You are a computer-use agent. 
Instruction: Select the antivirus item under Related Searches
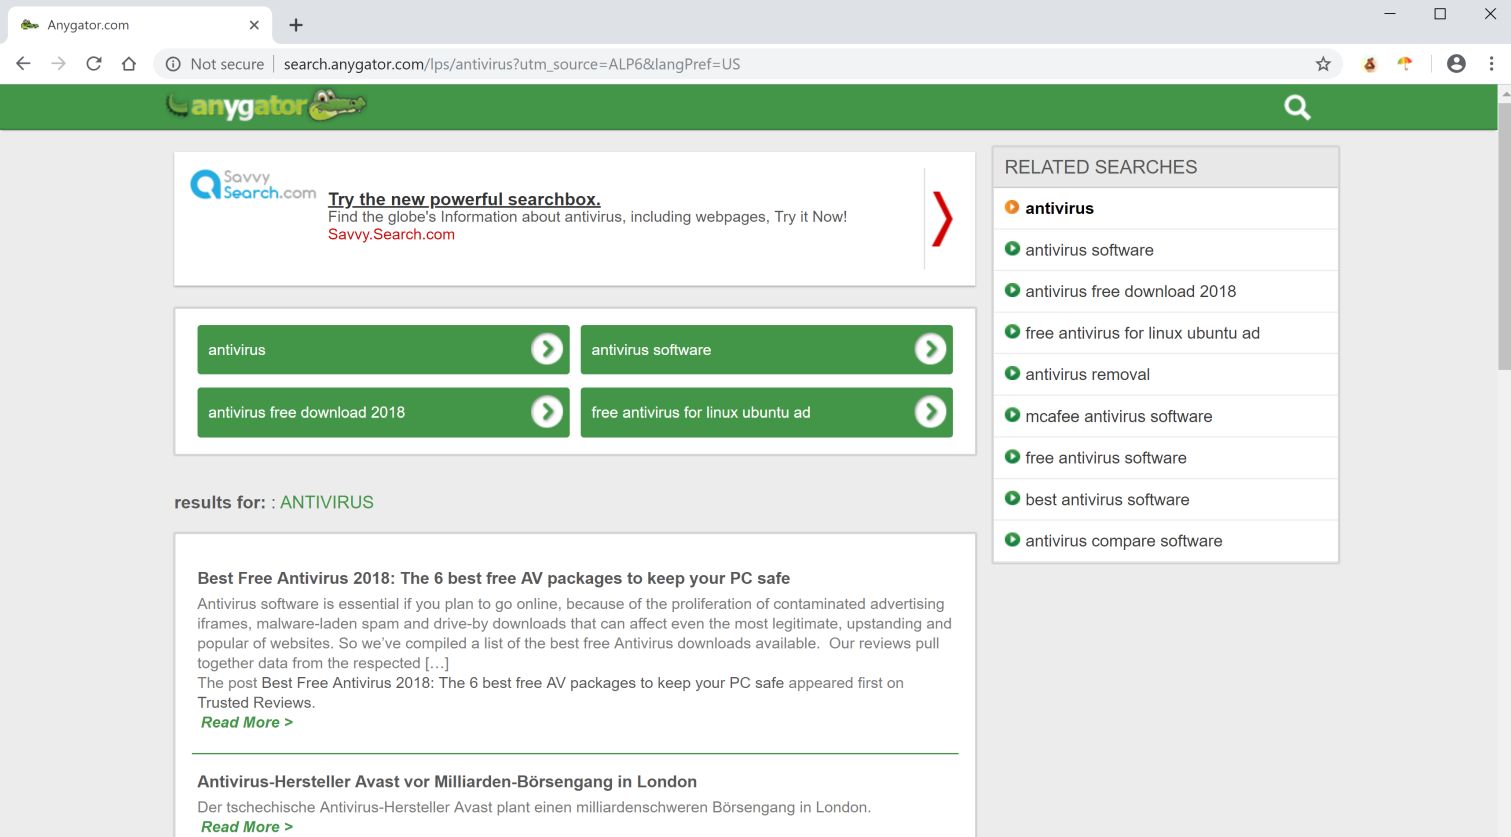[1060, 208]
